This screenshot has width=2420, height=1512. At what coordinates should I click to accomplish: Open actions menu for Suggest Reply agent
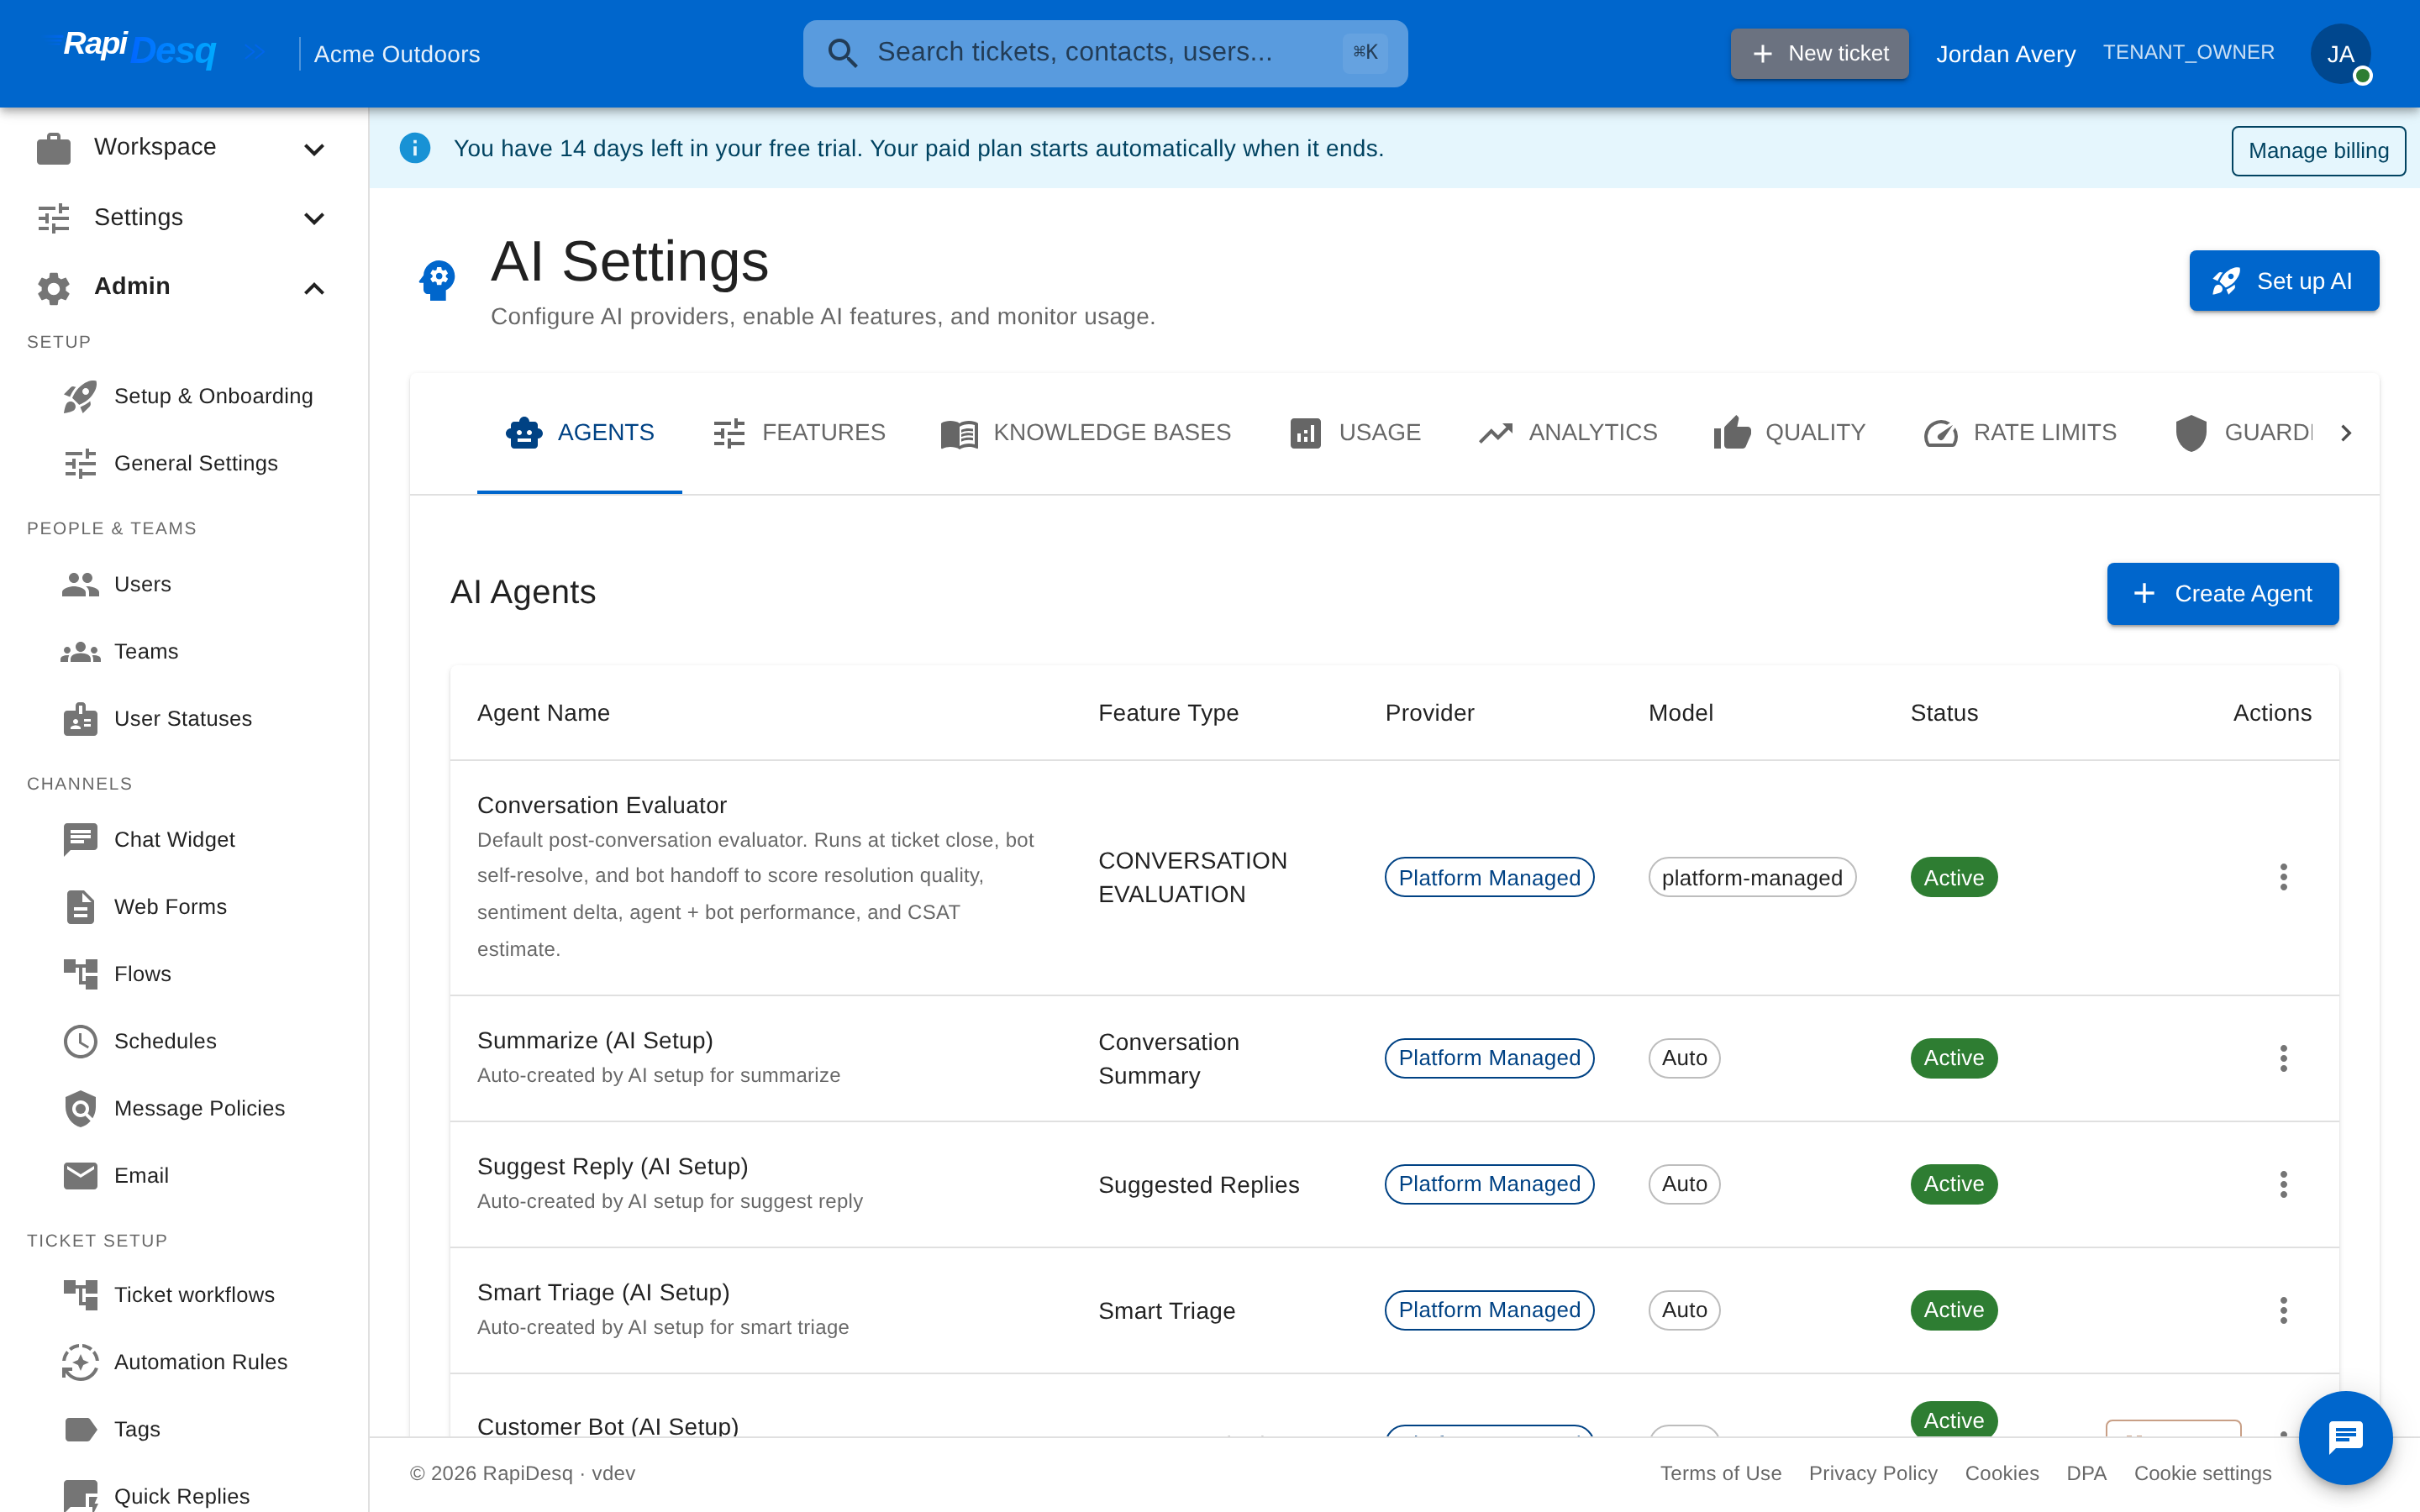tap(2283, 1184)
